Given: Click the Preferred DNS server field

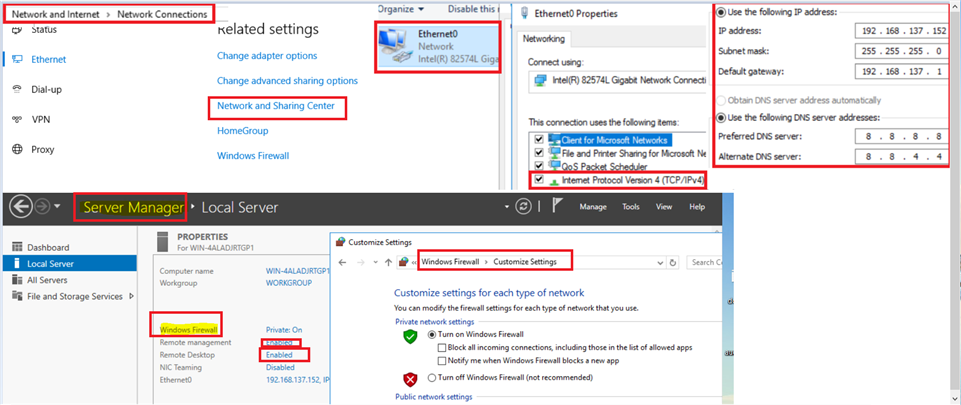Looking at the screenshot, I should pyautogui.click(x=902, y=137).
